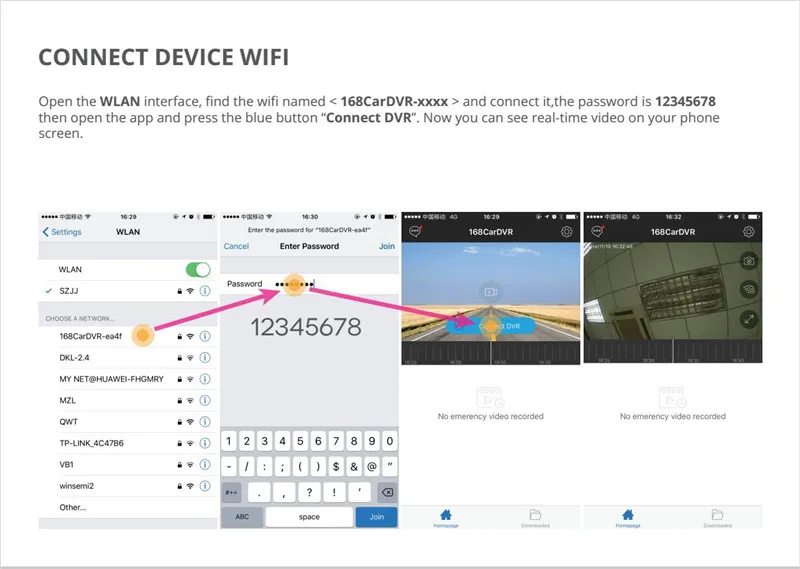Tap the connected SZJJ network row

[128, 291]
